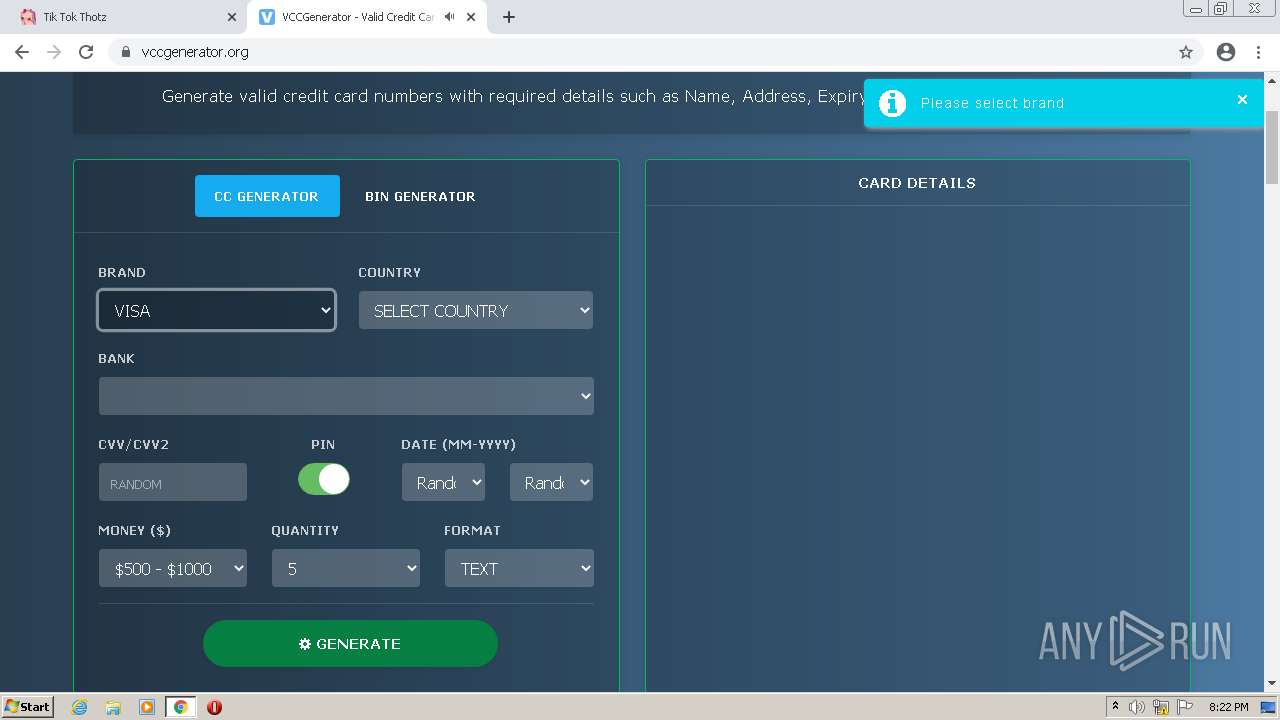The height and width of the screenshot is (720, 1280).
Task: Open the Chrome profile avatar menu
Action: pos(1226,52)
